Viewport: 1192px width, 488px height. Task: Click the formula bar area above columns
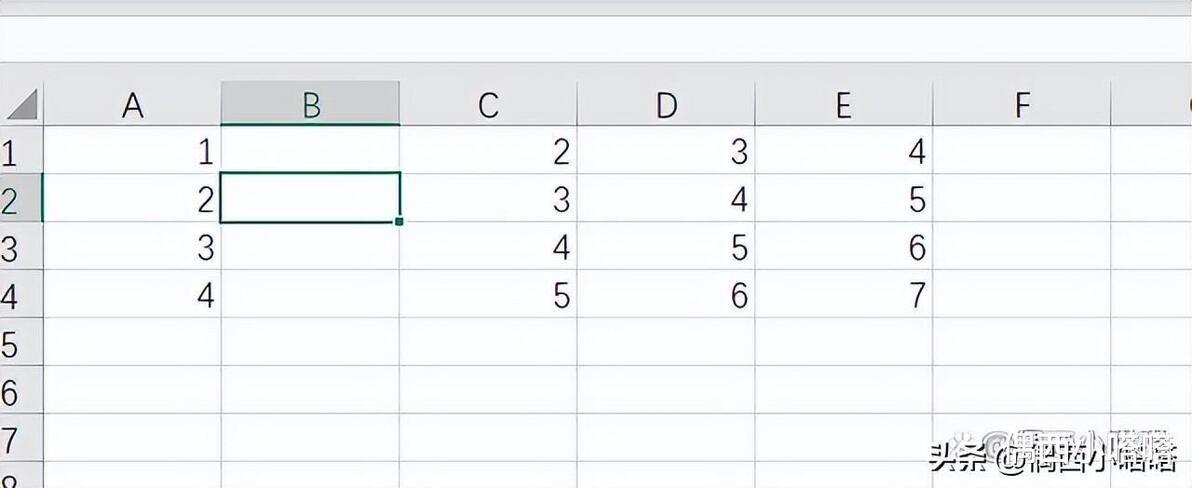point(596,40)
